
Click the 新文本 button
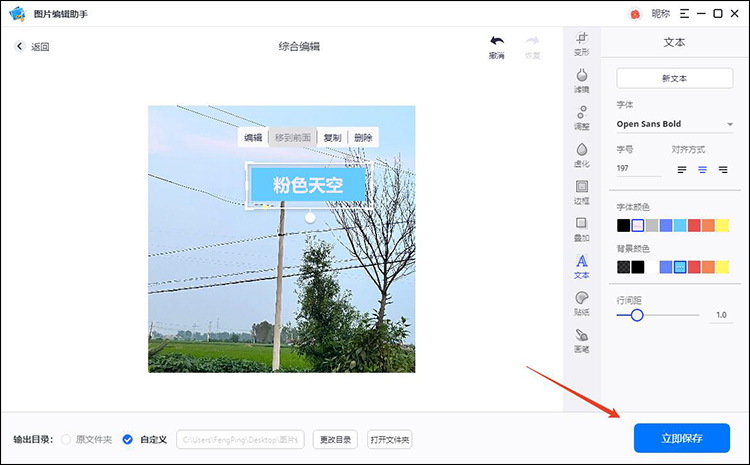[675, 78]
